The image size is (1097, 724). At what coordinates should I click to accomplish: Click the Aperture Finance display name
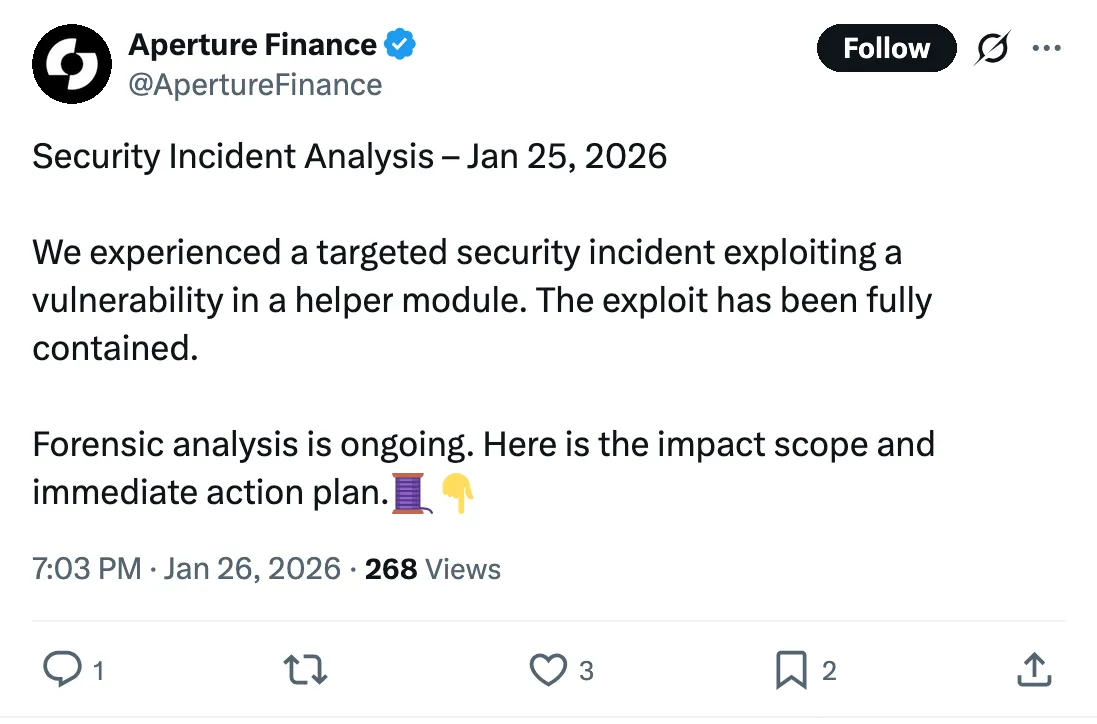[252, 45]
